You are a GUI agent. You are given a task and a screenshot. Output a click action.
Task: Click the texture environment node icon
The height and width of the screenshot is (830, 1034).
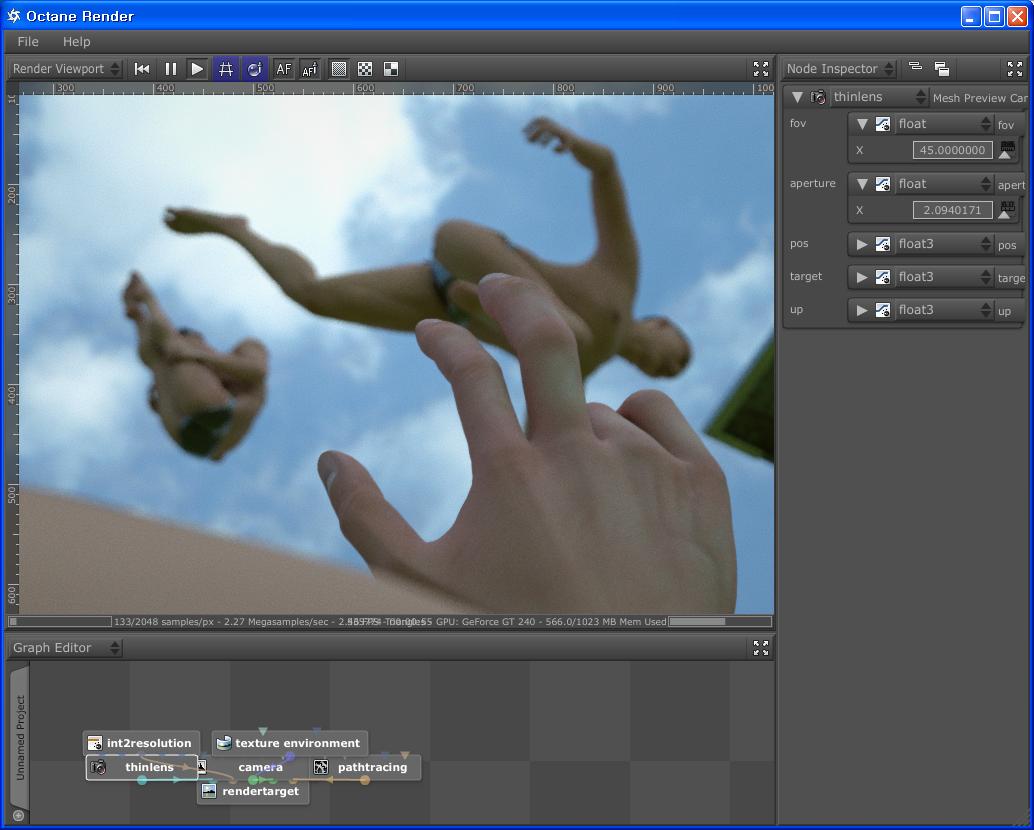224,743
